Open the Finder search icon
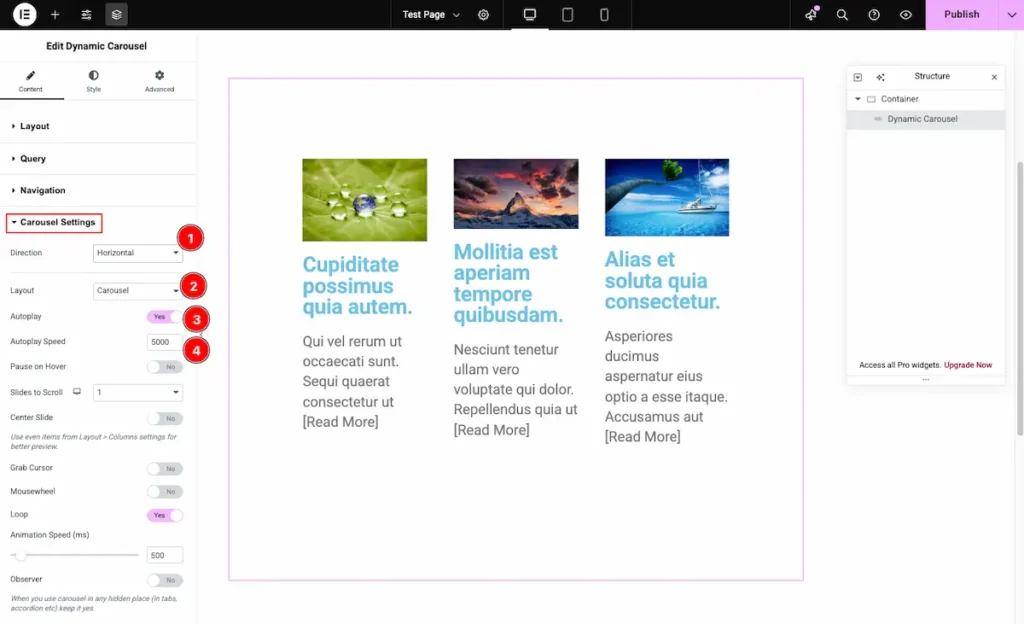1024x624 pixels. [x=842, y=15]
